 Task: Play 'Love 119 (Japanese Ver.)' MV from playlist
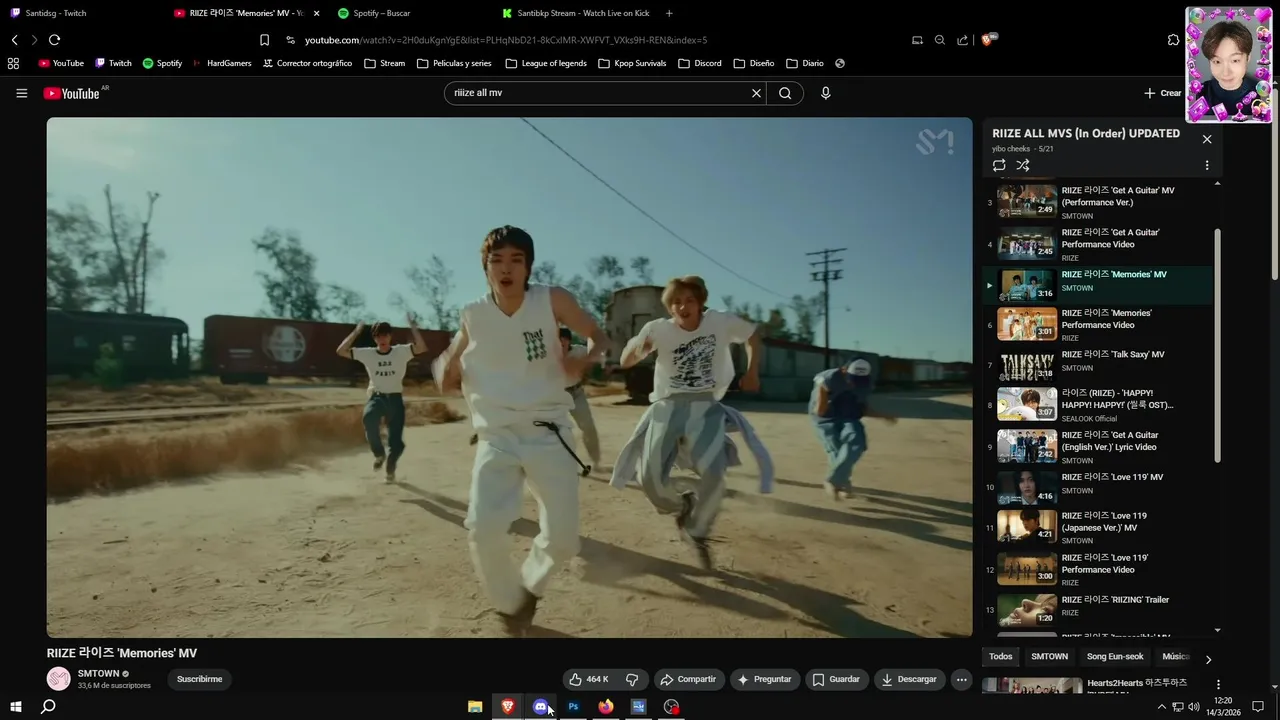(1098, 528)
